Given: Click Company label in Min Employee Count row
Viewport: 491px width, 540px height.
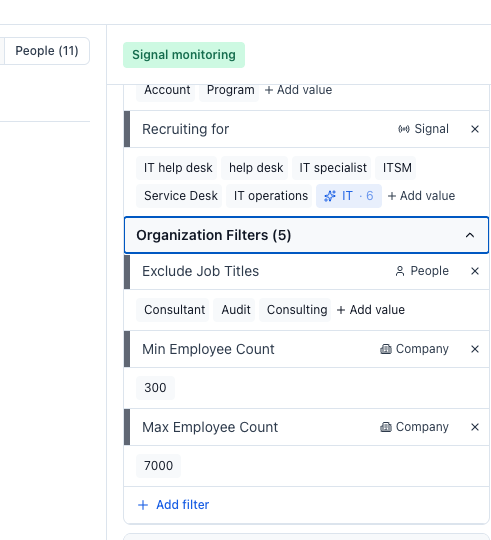Looking at the screenshot, I should (x=422, y=349).
